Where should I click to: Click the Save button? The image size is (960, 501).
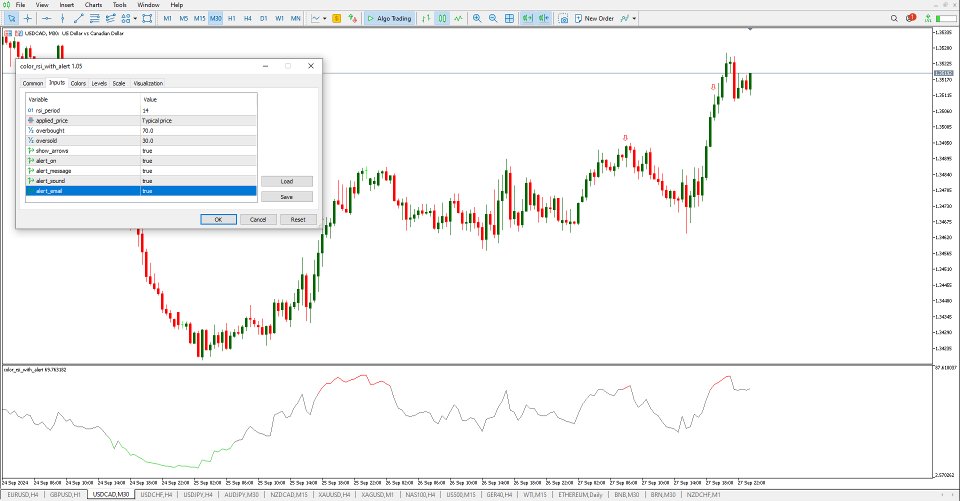pos(287,197)
